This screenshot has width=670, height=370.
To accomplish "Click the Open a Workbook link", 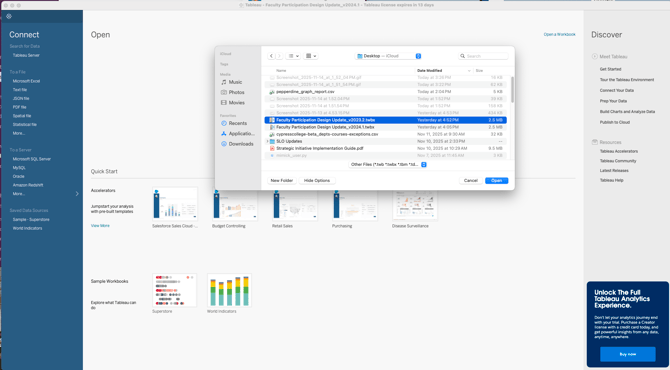I will 559,35.
